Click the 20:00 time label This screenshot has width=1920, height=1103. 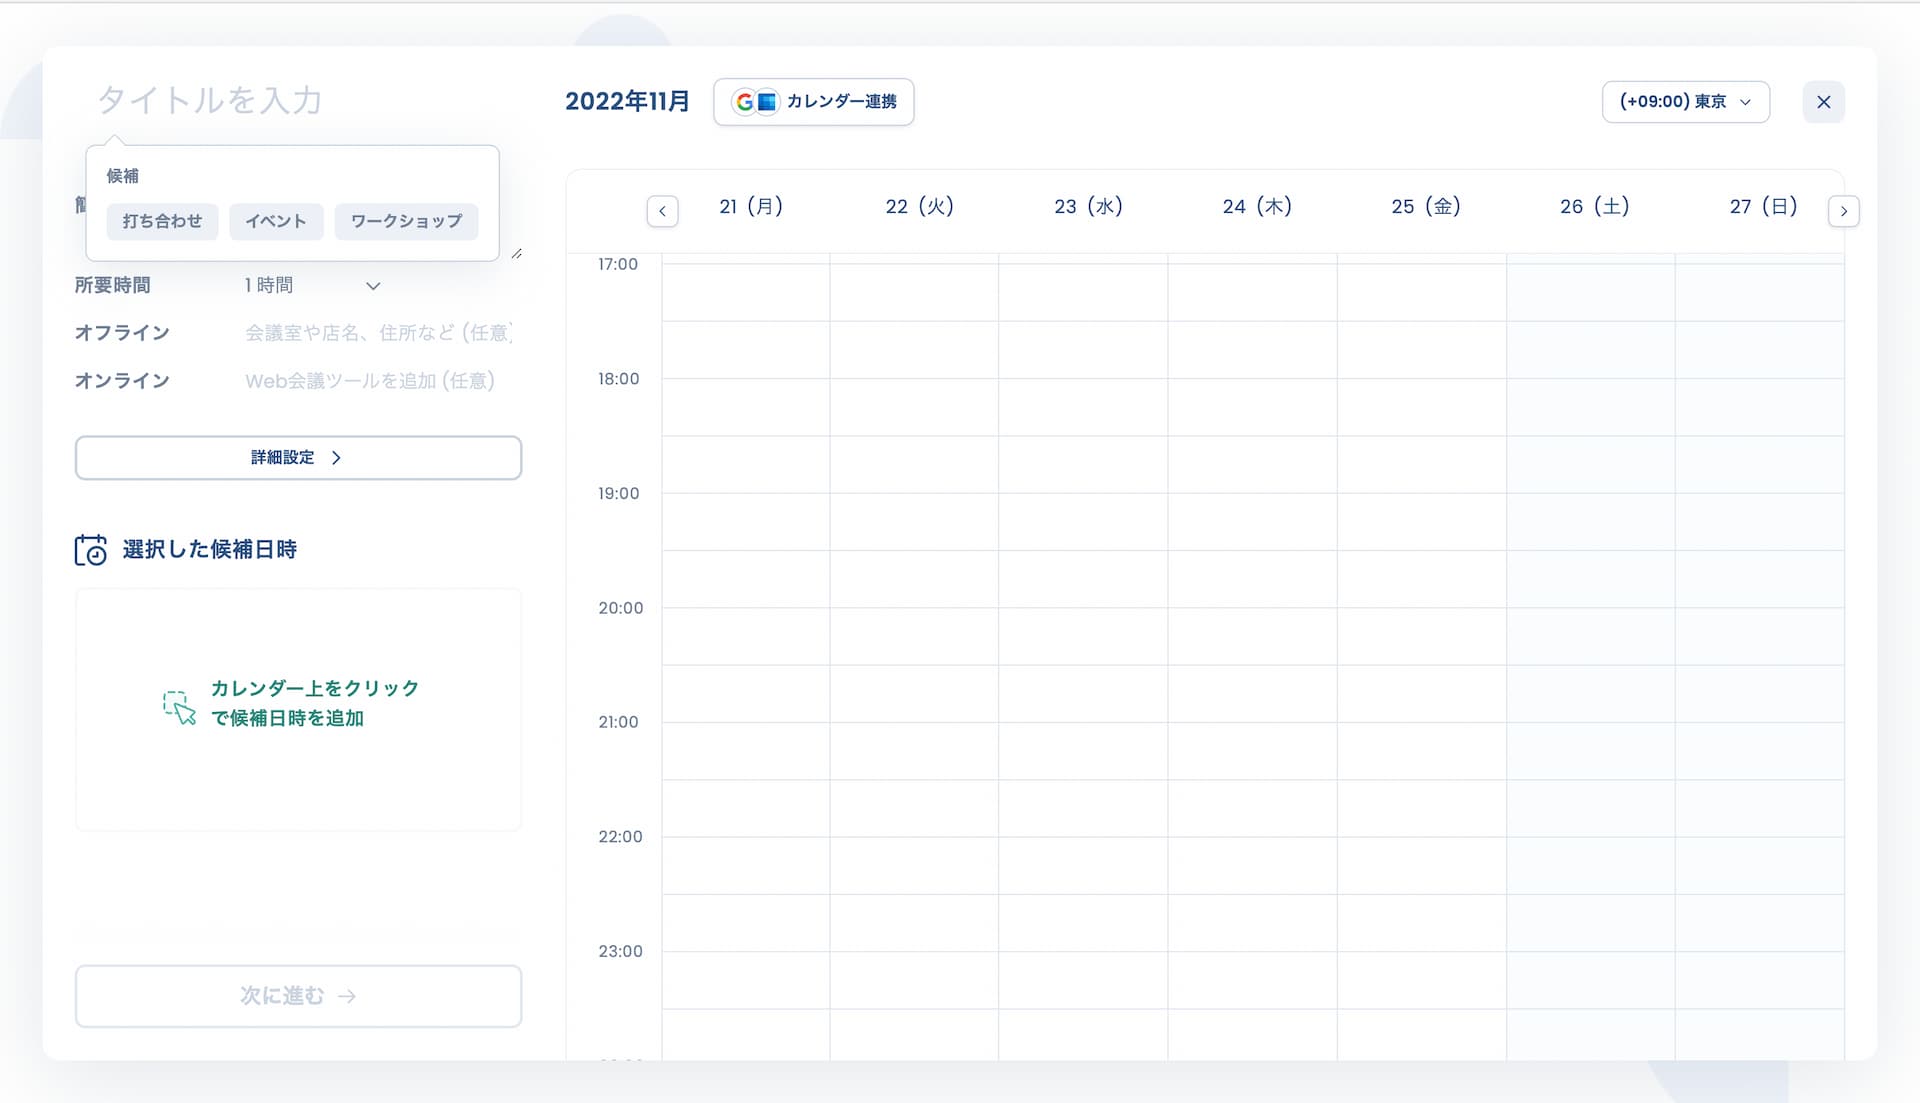621,608
